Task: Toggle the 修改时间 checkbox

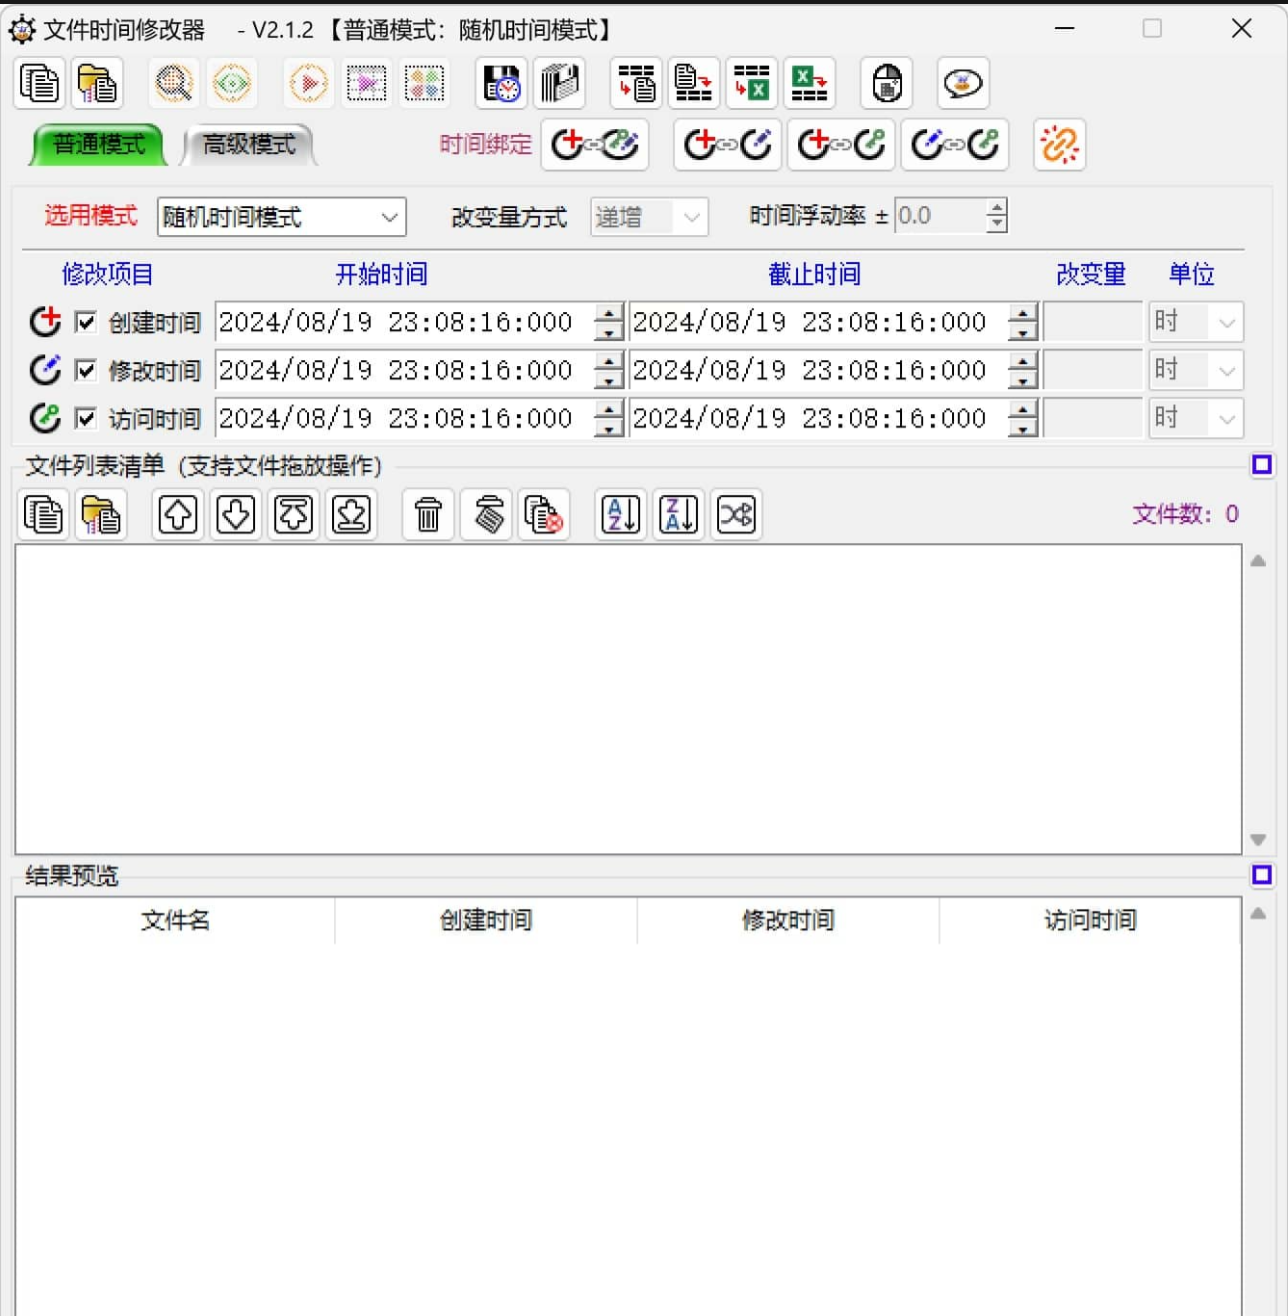Action: pos(86,370)
